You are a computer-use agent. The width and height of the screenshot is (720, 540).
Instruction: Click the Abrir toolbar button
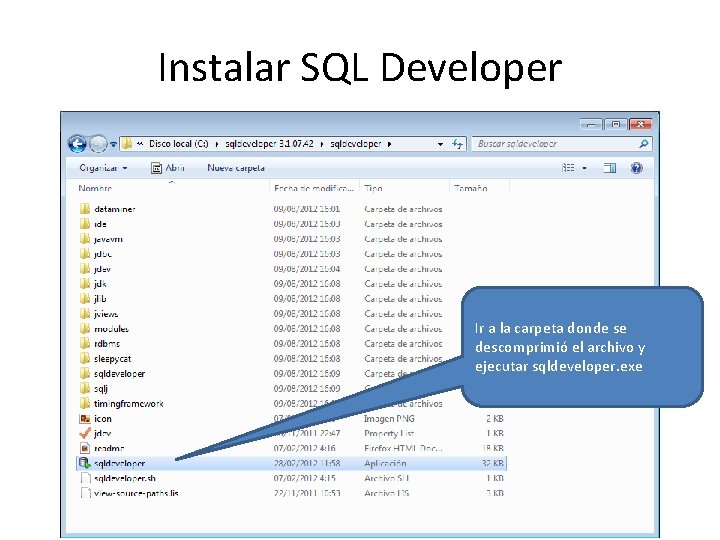168,168
